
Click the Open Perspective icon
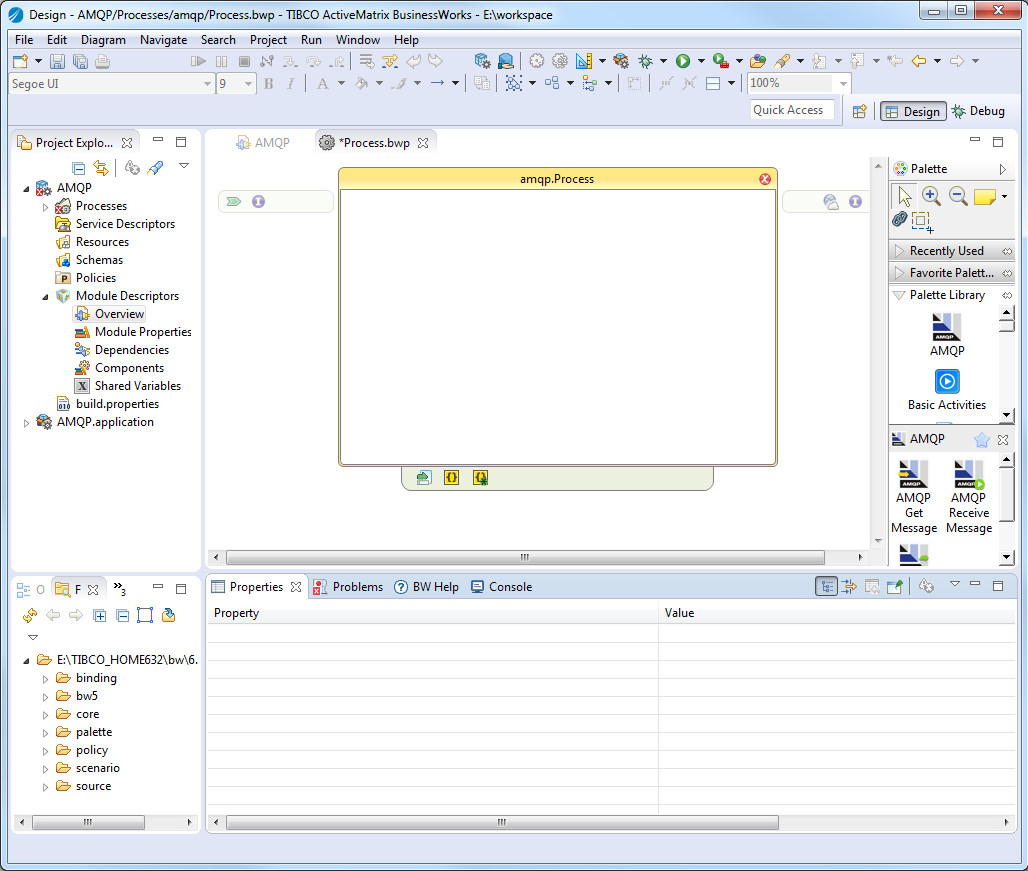860,111
